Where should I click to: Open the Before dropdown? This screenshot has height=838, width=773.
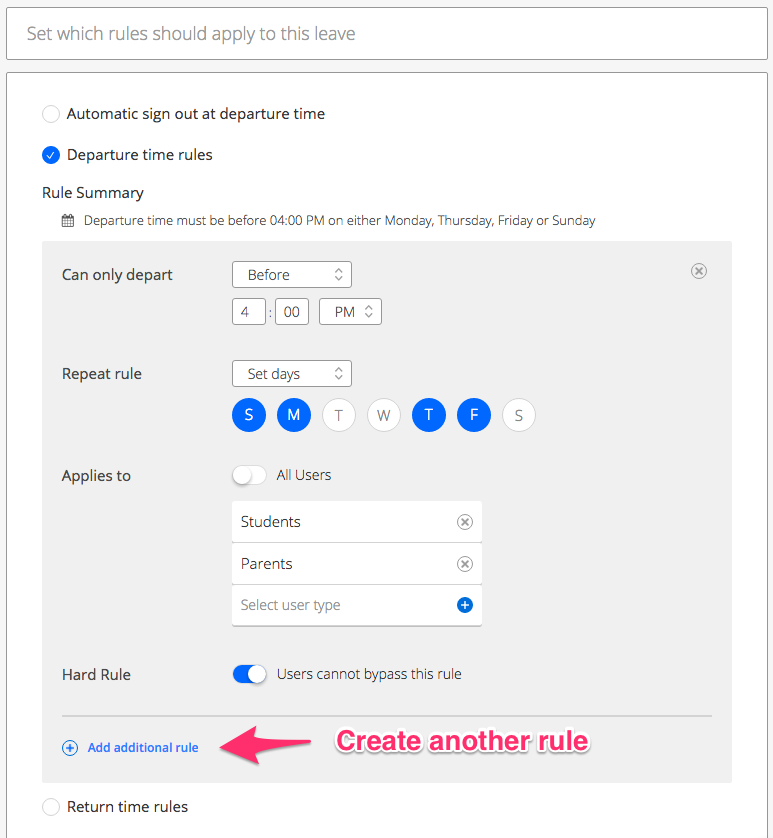click(x=292, y=275)
